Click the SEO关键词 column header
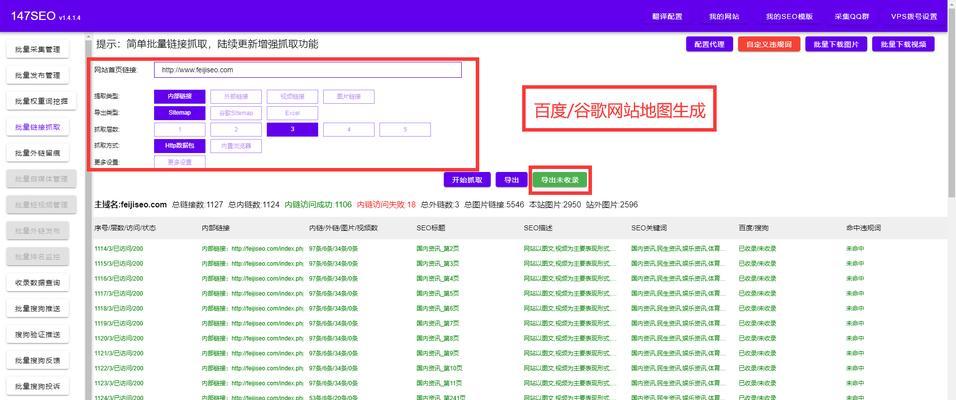This screenshot has width=956, height=400. point(649,227)
